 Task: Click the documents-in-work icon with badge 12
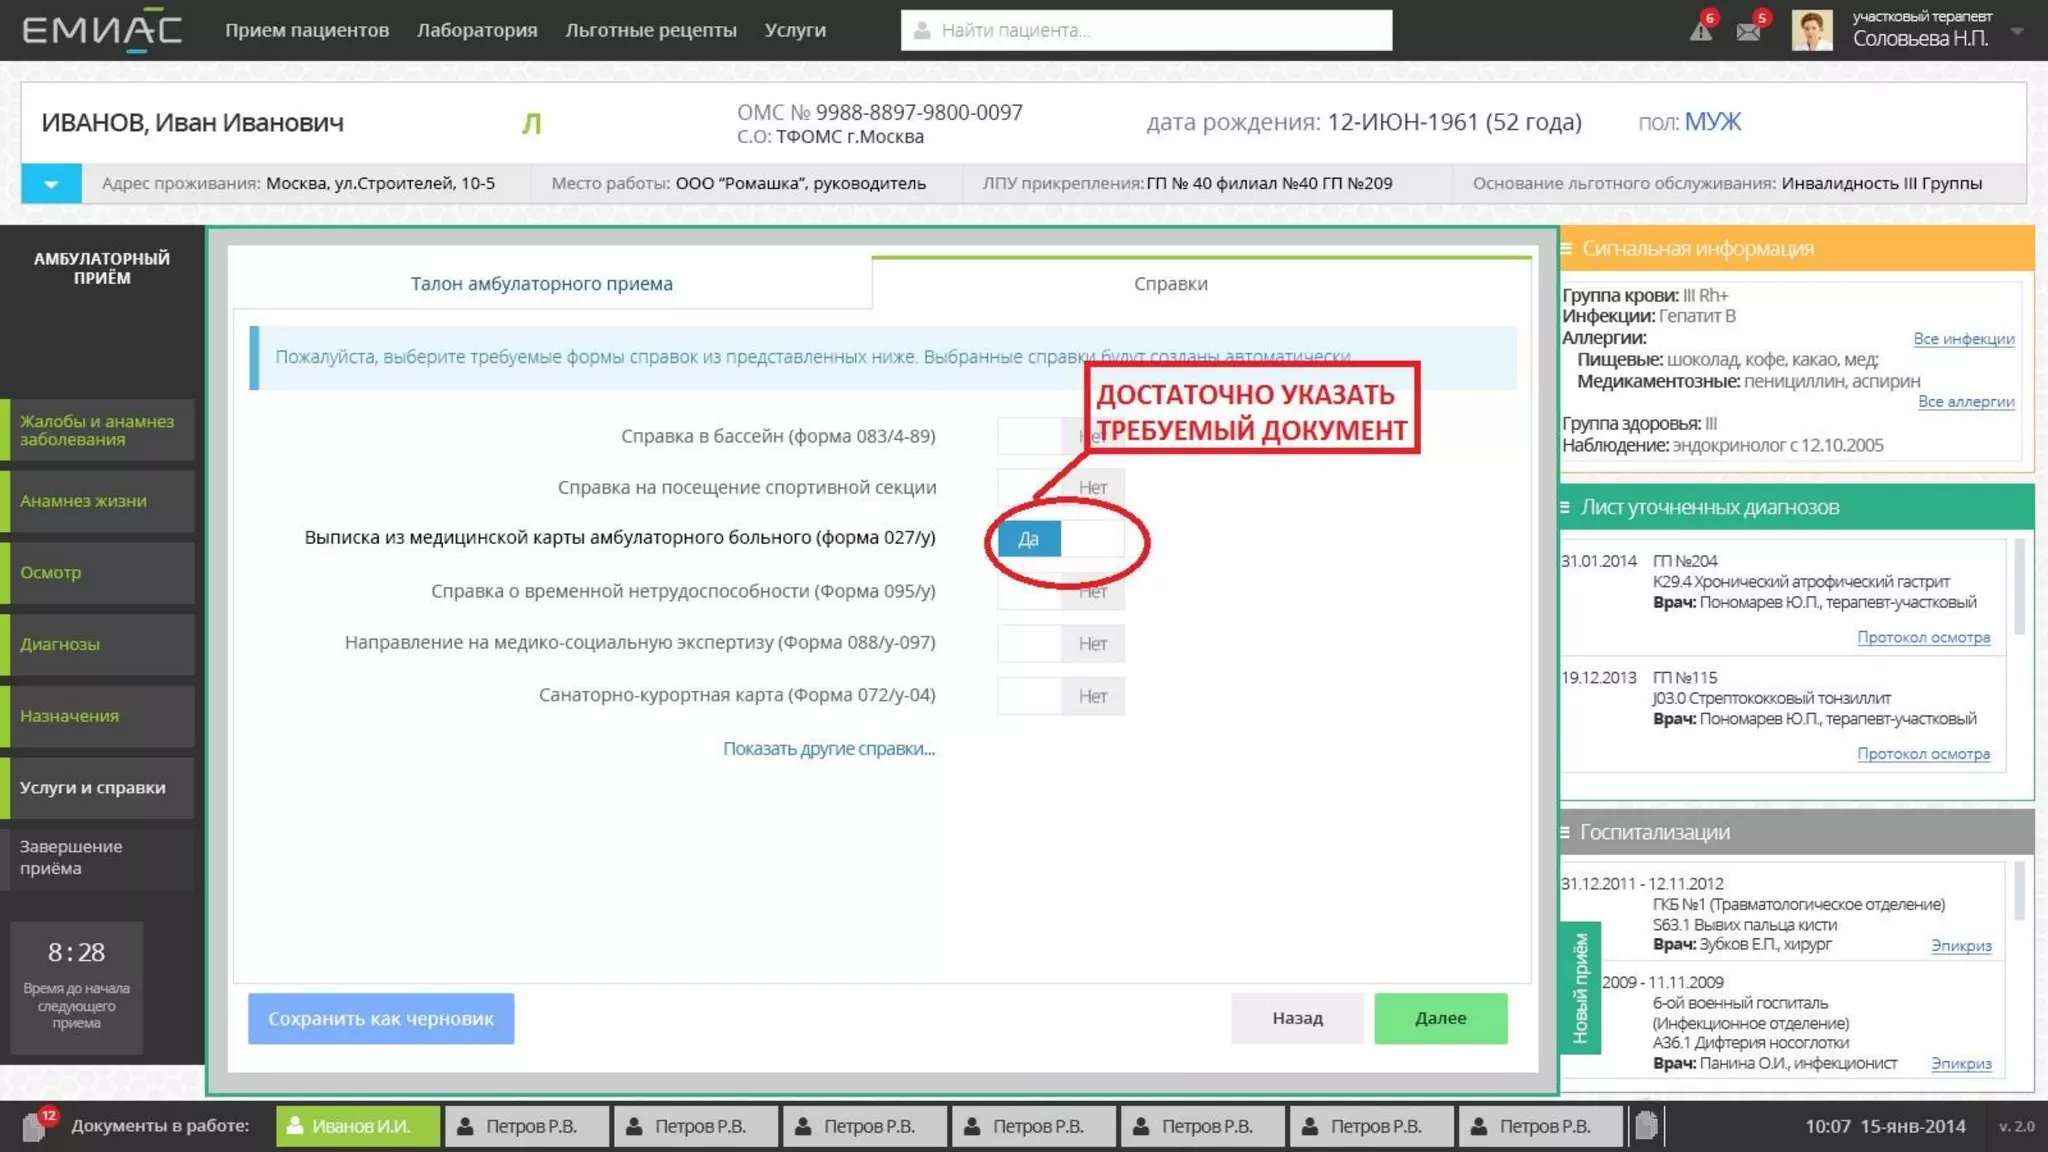pos(35,1127)
